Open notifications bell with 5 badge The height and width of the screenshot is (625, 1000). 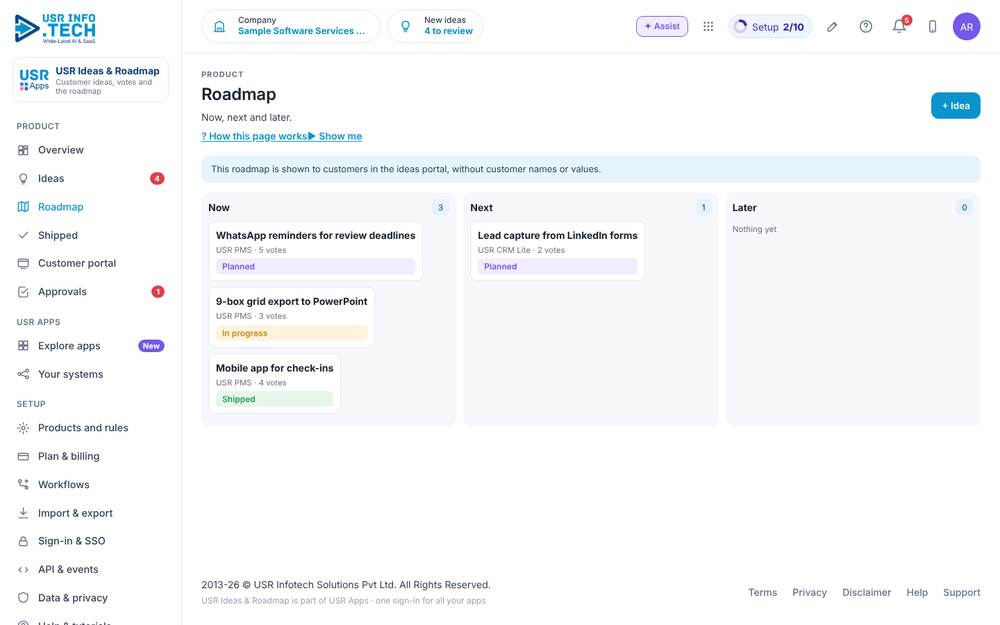899,26
